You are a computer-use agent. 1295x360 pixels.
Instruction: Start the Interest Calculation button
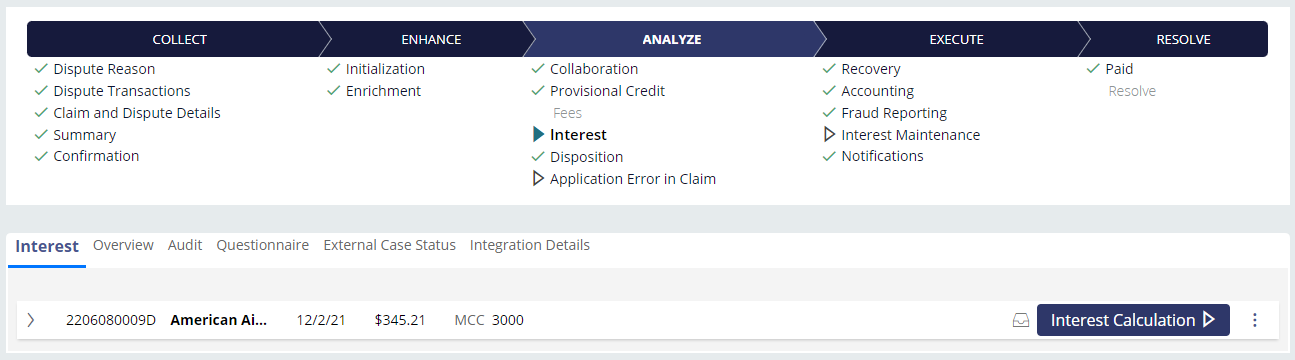(1133, 320)
